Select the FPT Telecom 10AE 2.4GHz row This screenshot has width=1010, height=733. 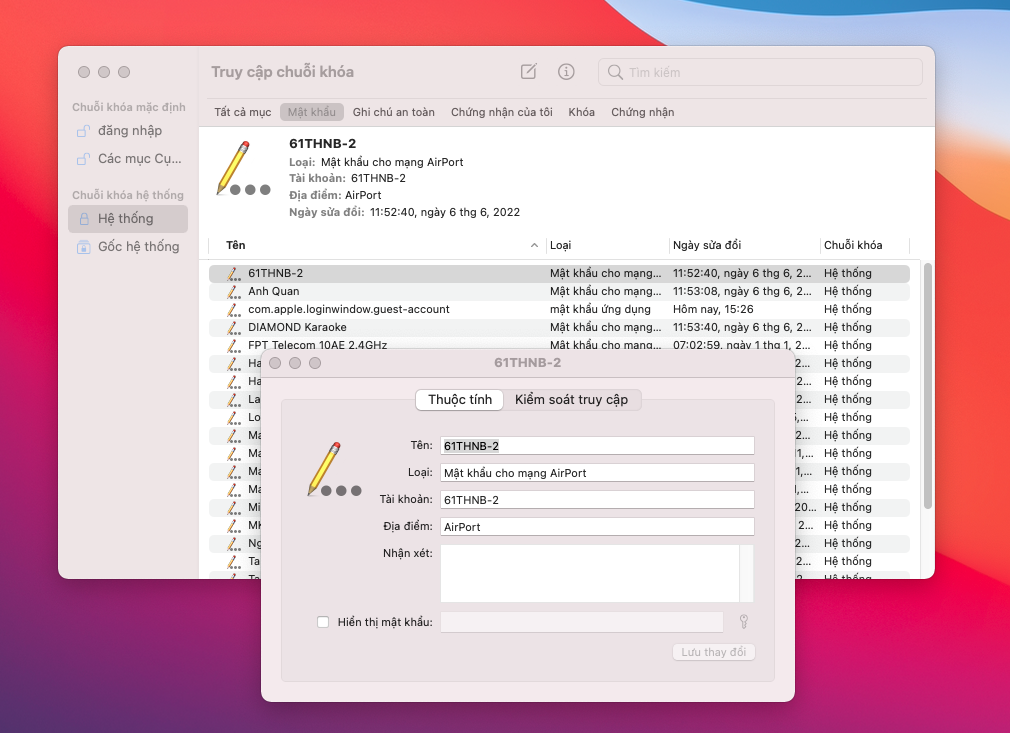(559, 345)
